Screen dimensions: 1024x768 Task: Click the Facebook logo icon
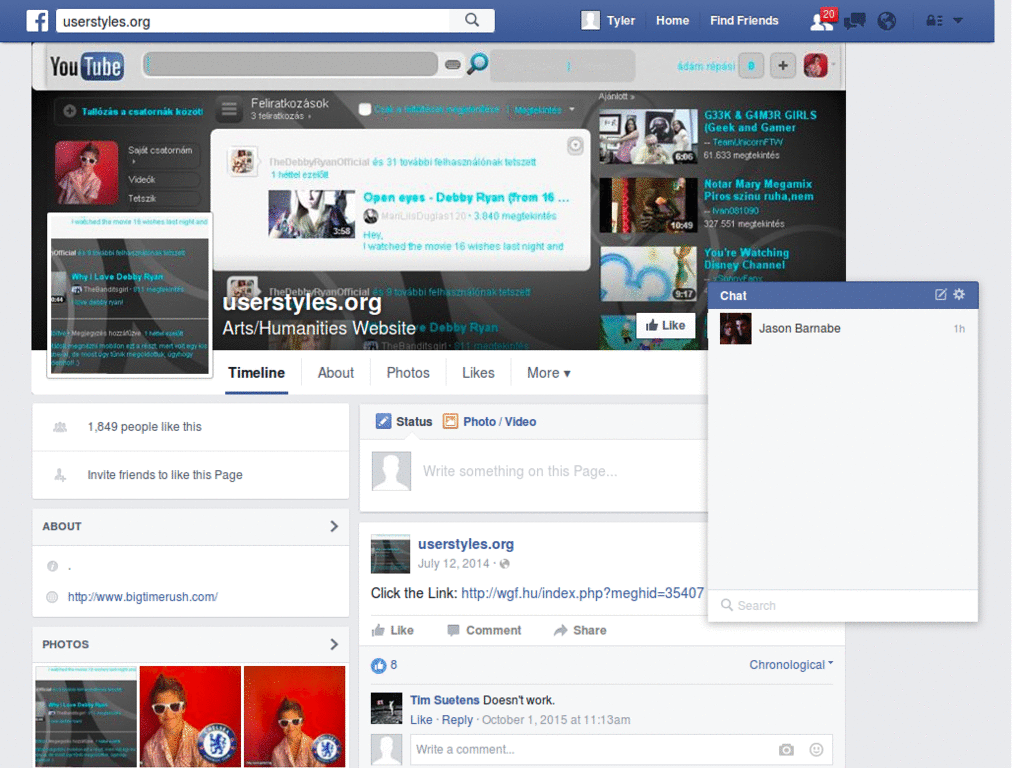coord(37,21)
